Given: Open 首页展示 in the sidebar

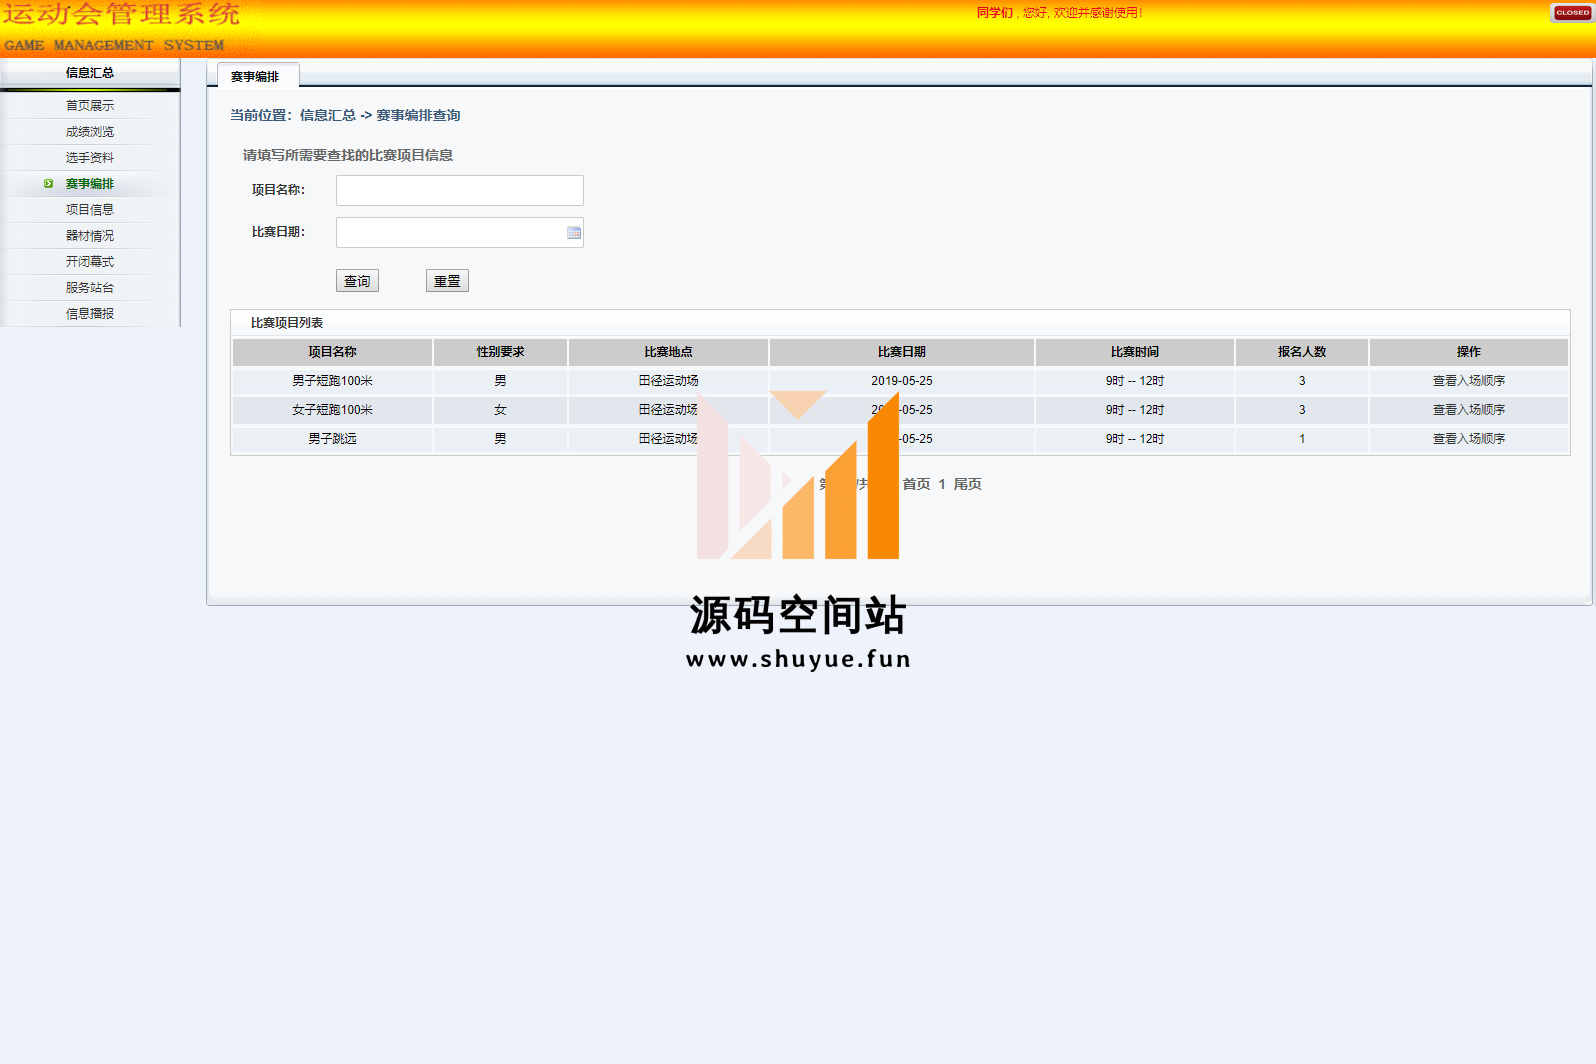Looking at the screenshot, I should click(x=90, y=106).
